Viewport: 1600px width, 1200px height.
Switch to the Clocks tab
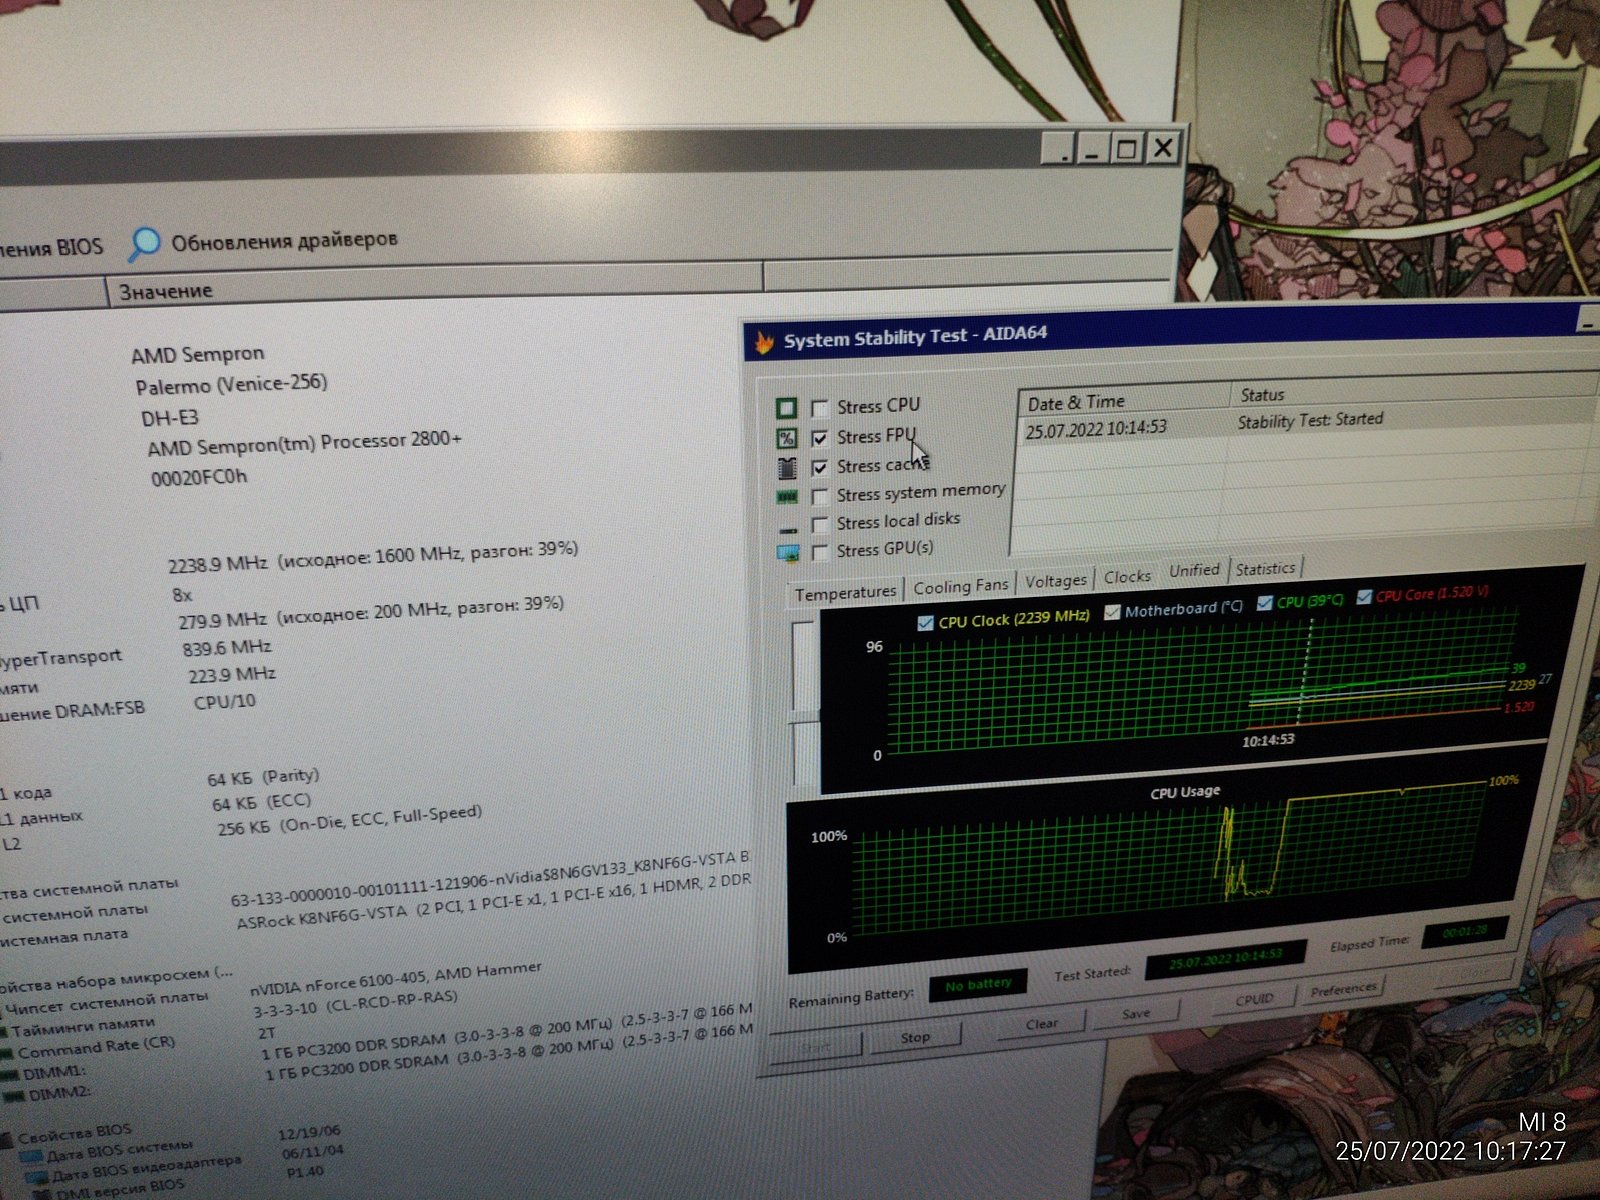pos(1127,577)
